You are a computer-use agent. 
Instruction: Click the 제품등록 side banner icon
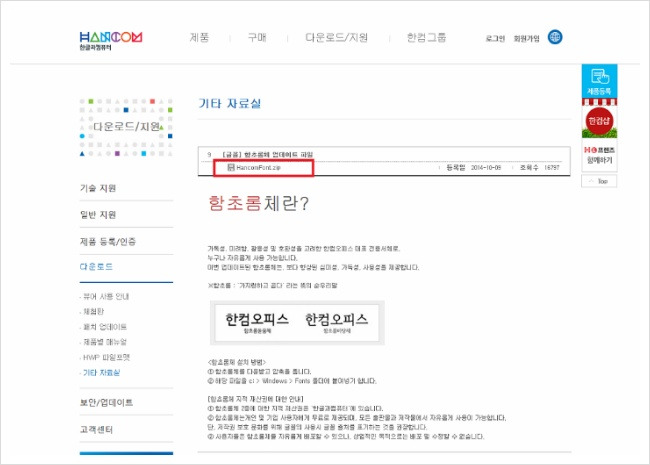(599, 81)
